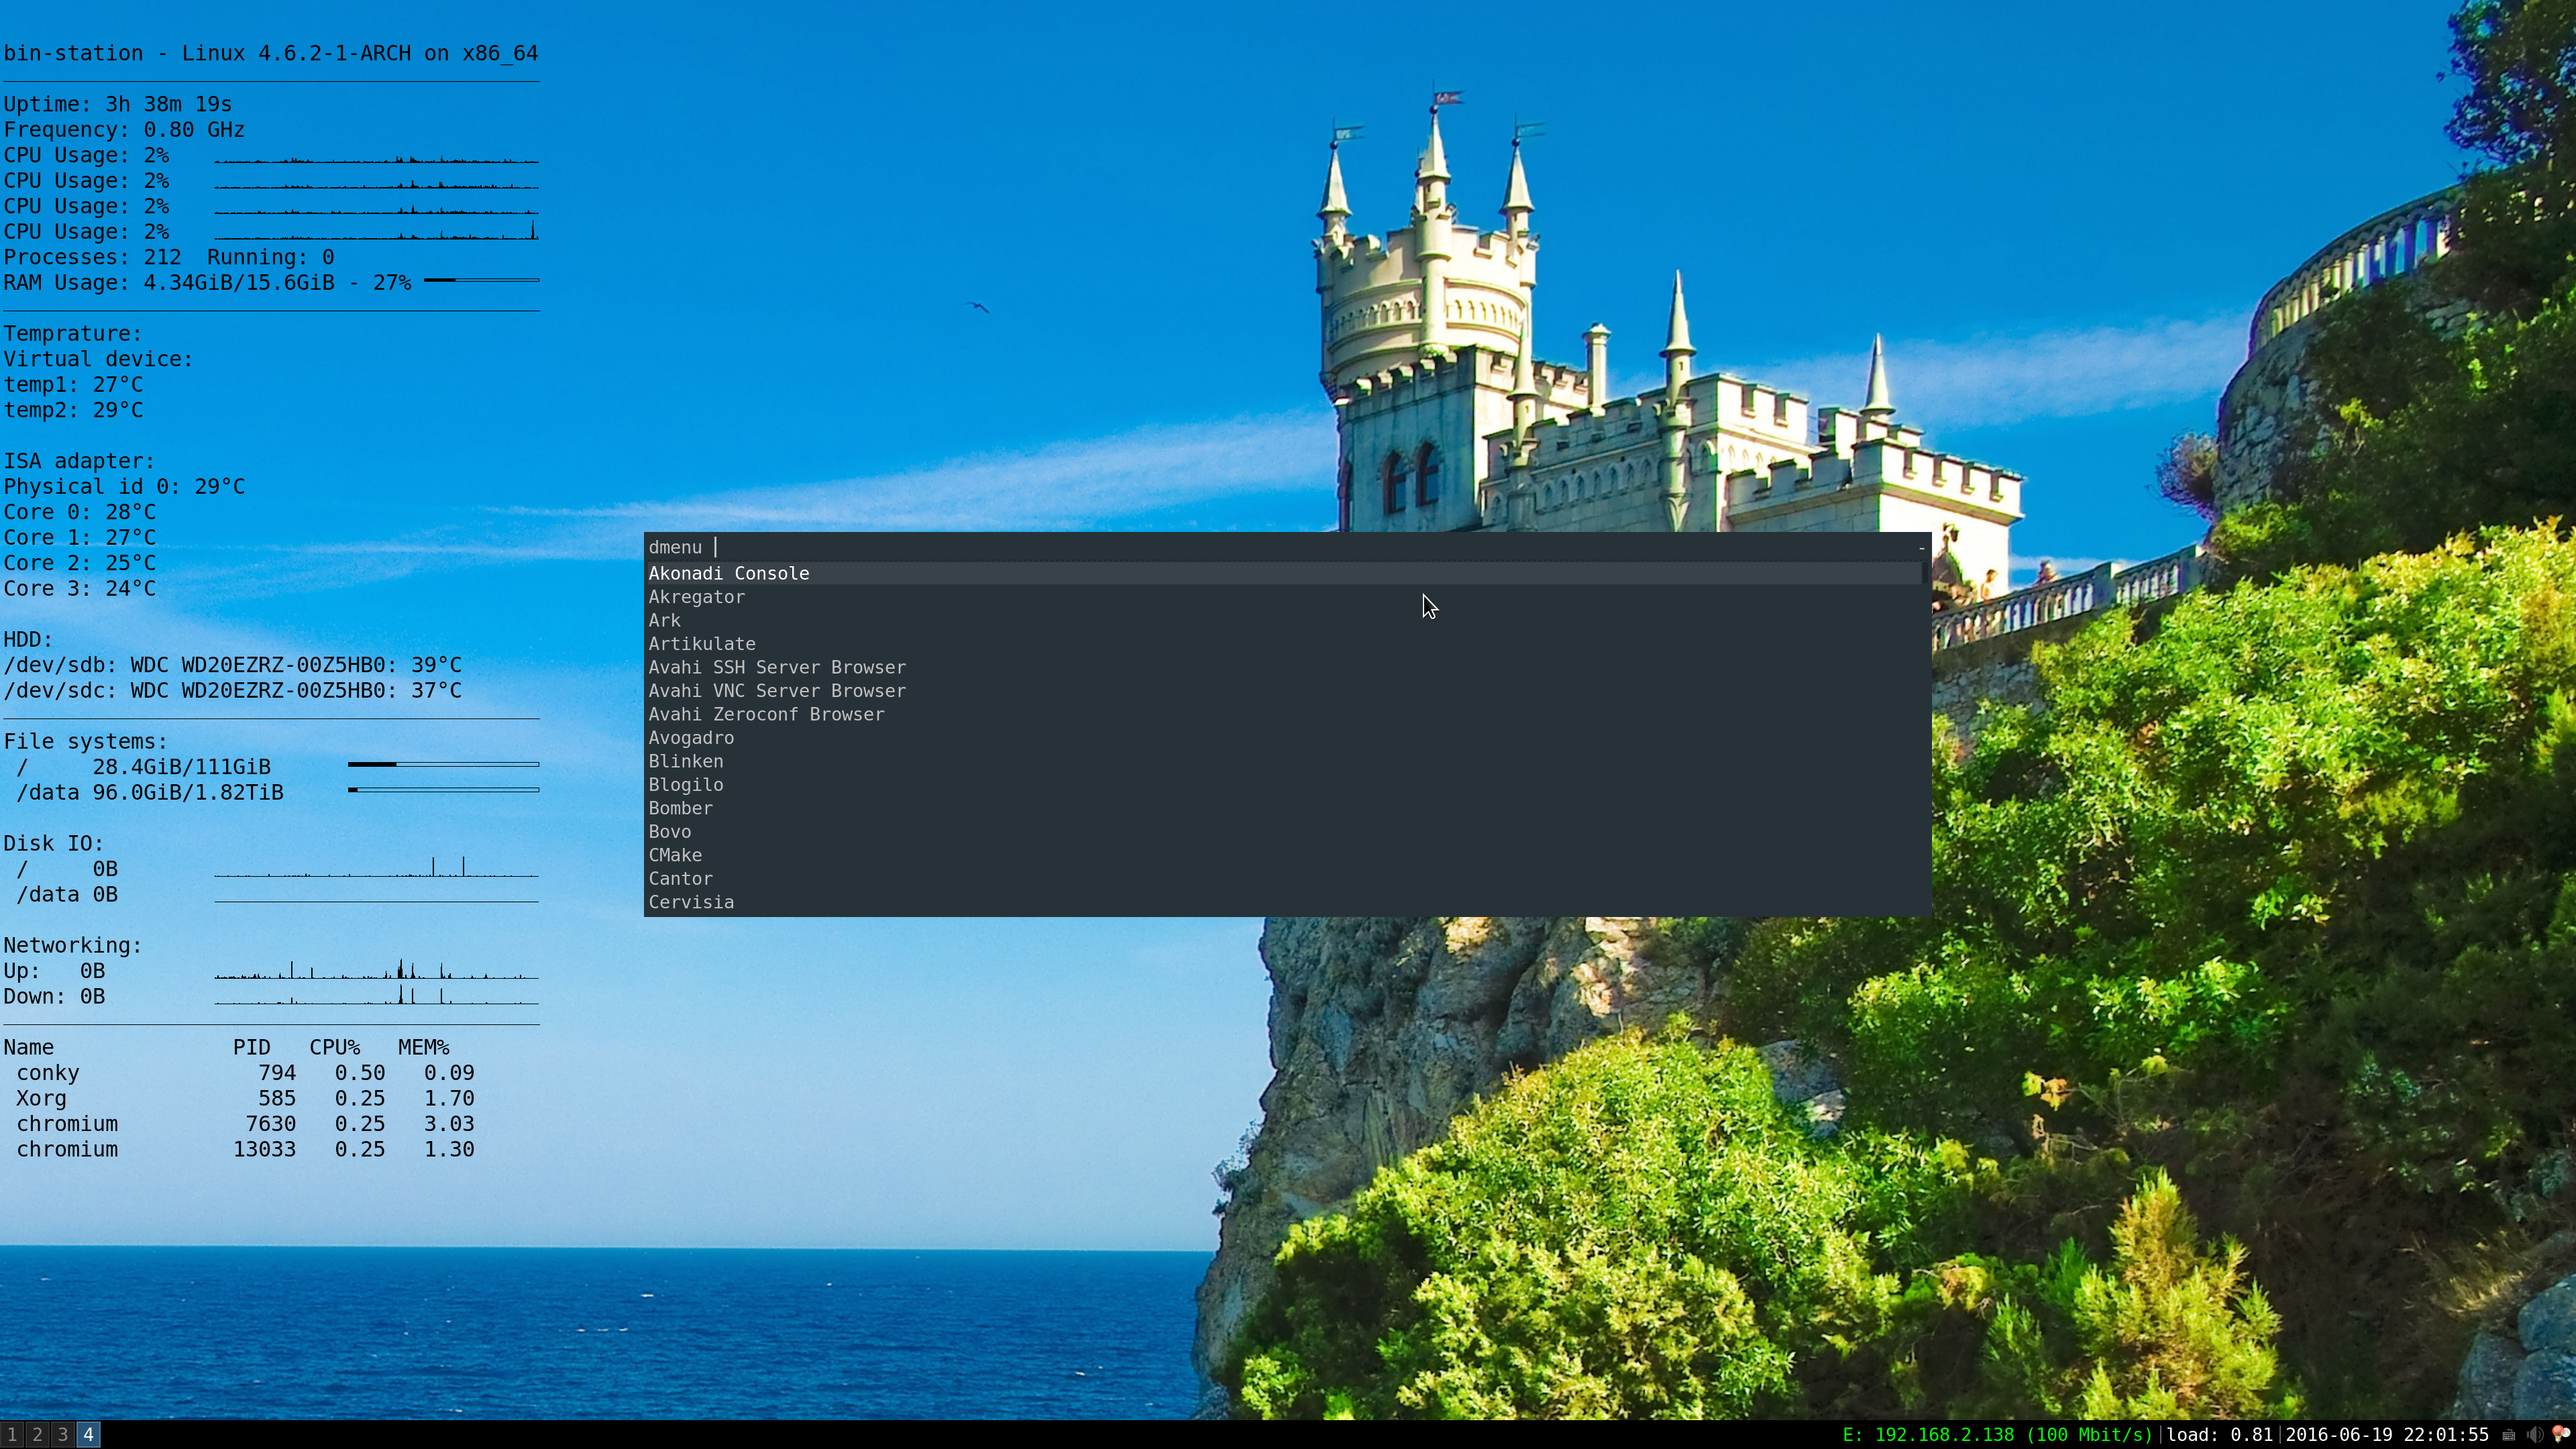The height and width of the screenshot is (1449, 2576).
Task: Open Ark from the launcher list
Action: (x=1284, y=620)
